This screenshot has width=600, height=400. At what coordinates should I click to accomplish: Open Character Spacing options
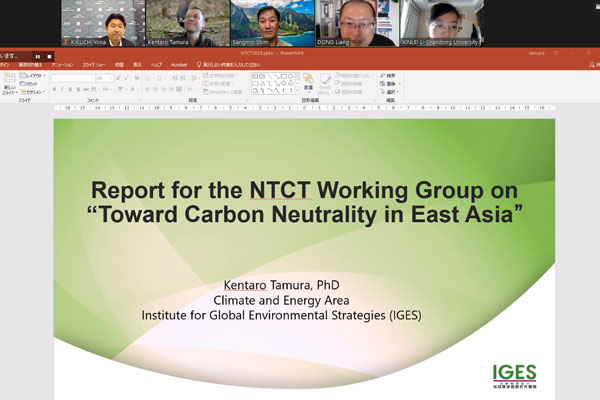(94, 89)
